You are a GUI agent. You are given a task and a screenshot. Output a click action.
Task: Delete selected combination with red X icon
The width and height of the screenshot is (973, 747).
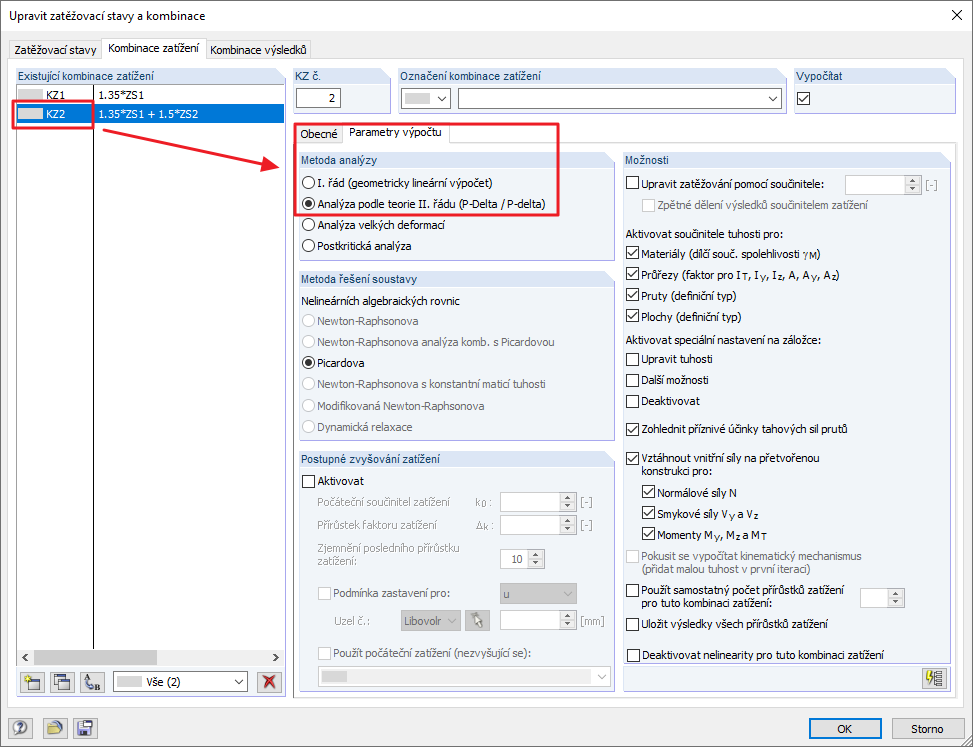pos(269,682)
